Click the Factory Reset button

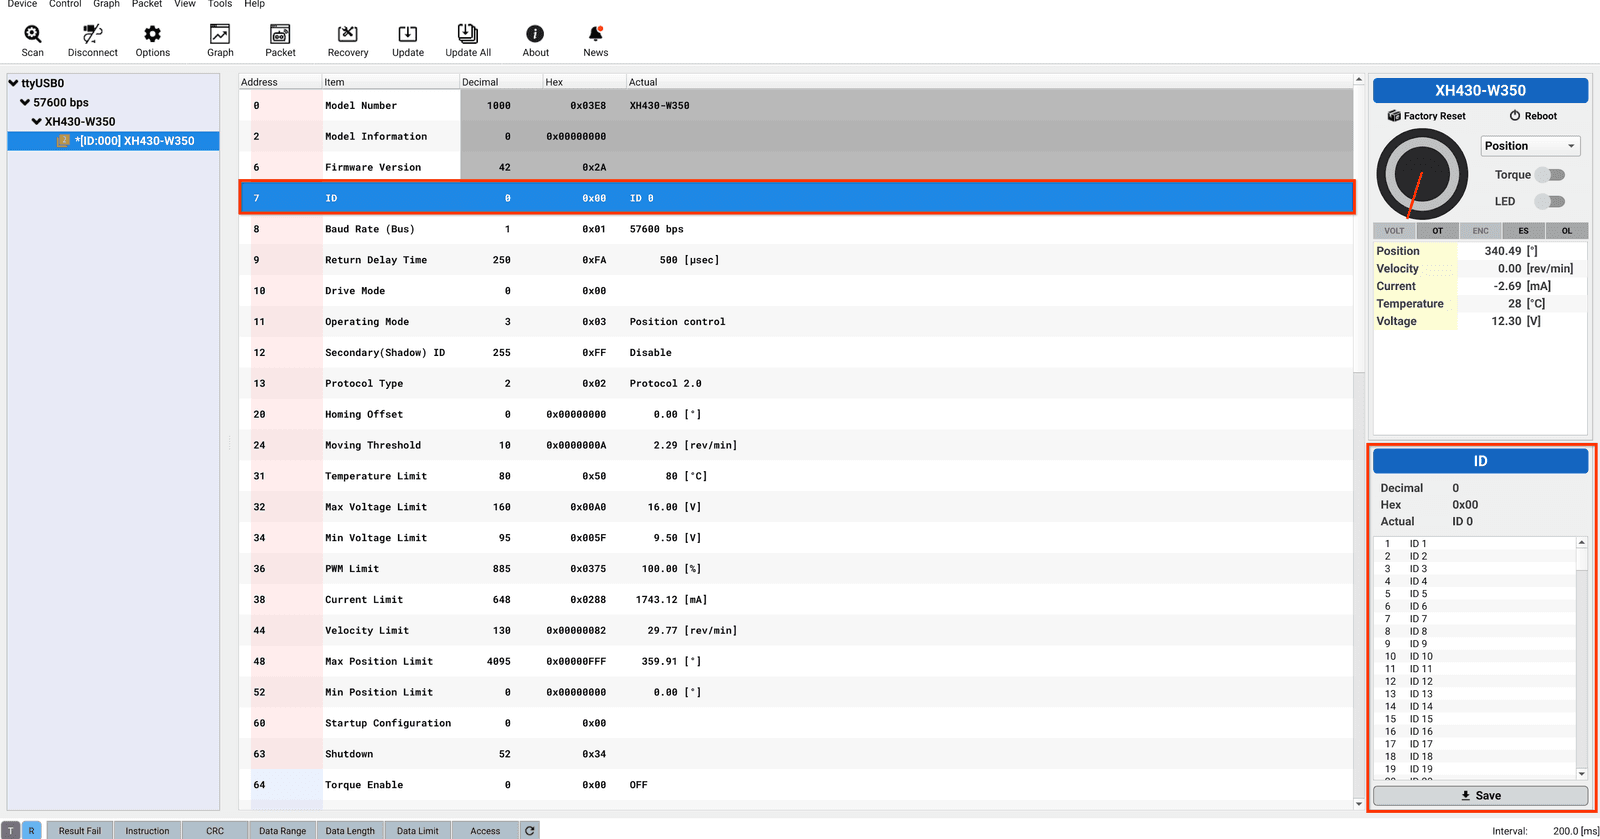(x=1427, y=116)
